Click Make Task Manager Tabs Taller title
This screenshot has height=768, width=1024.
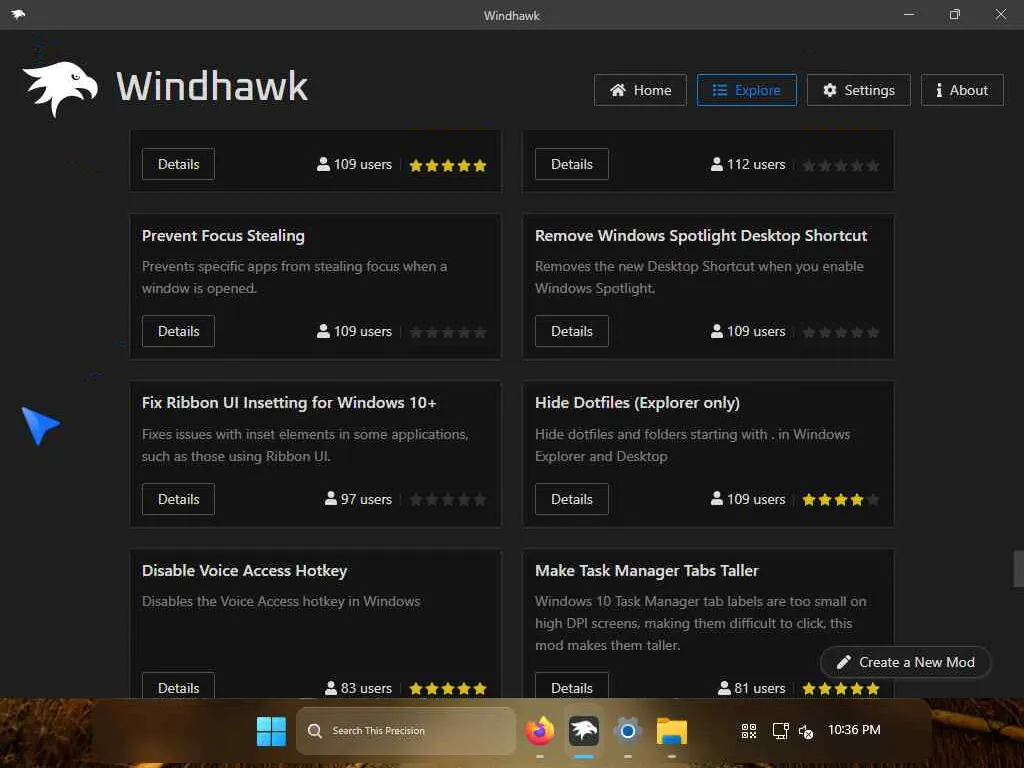click(x=647, y=571)
